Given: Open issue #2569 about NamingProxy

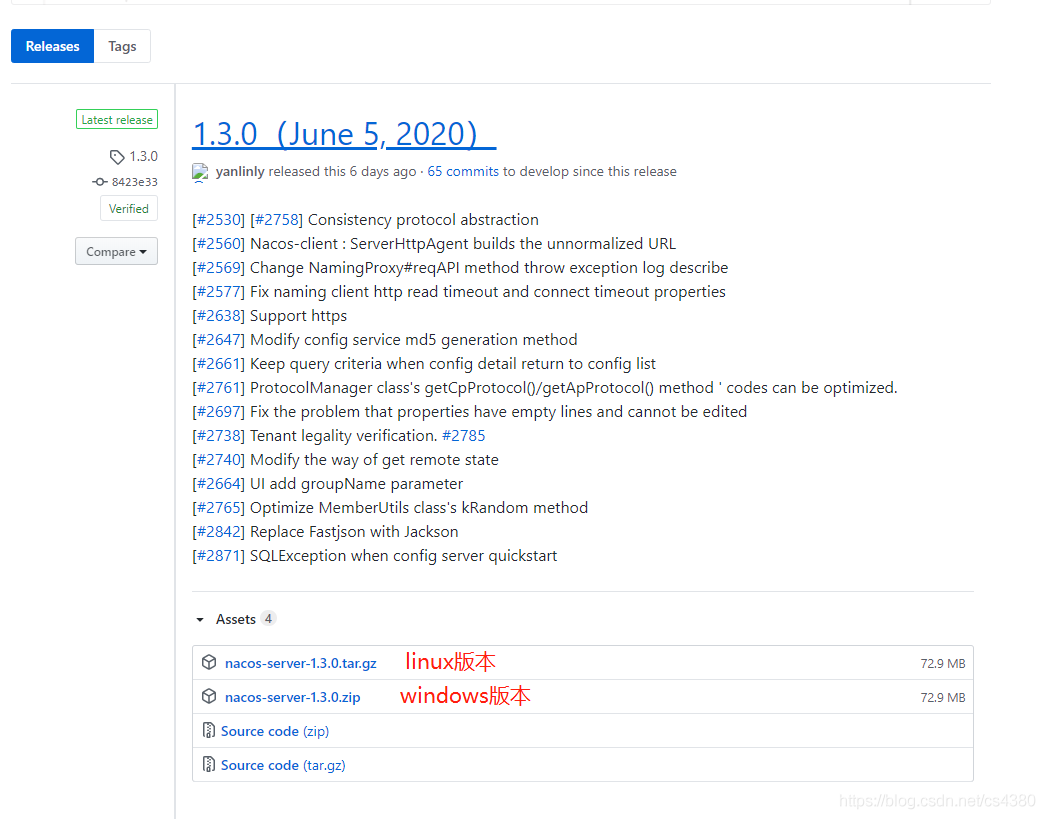Looking at the screenshot, I should [219, 268].
